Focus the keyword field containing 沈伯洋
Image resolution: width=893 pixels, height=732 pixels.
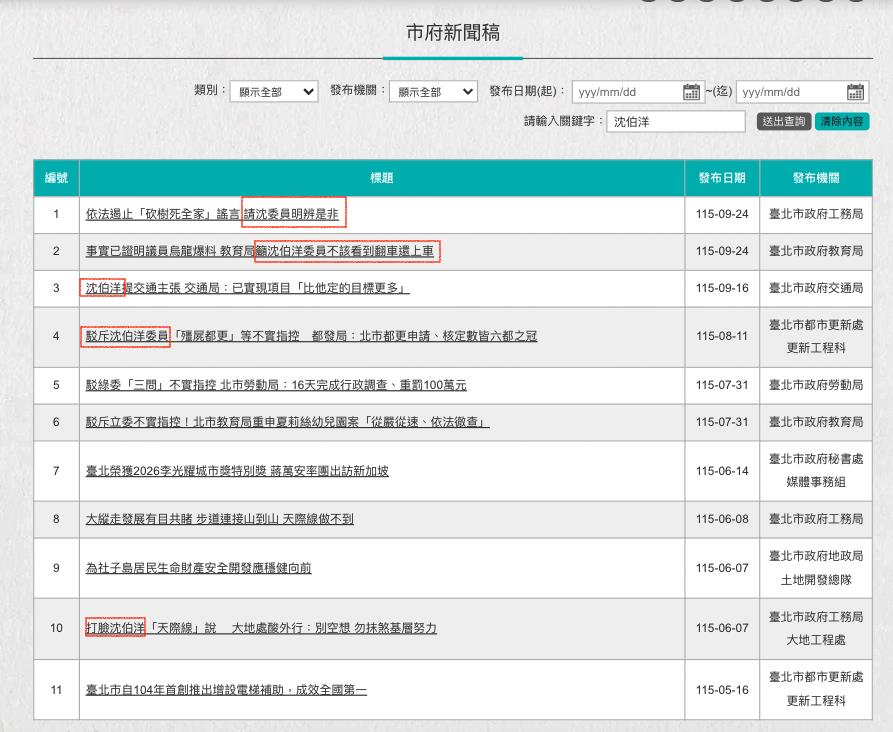click(x=676, y=121)
